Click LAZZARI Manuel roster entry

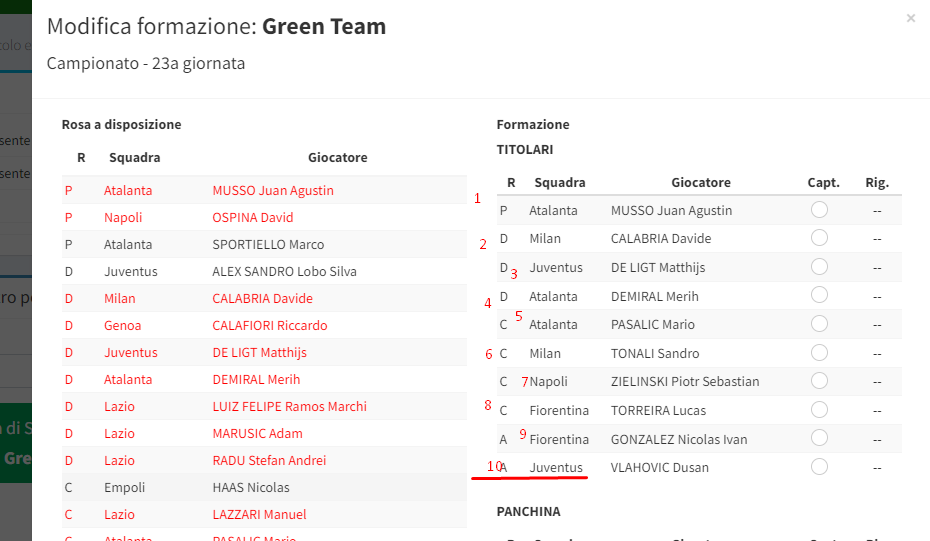pos(259,514)
